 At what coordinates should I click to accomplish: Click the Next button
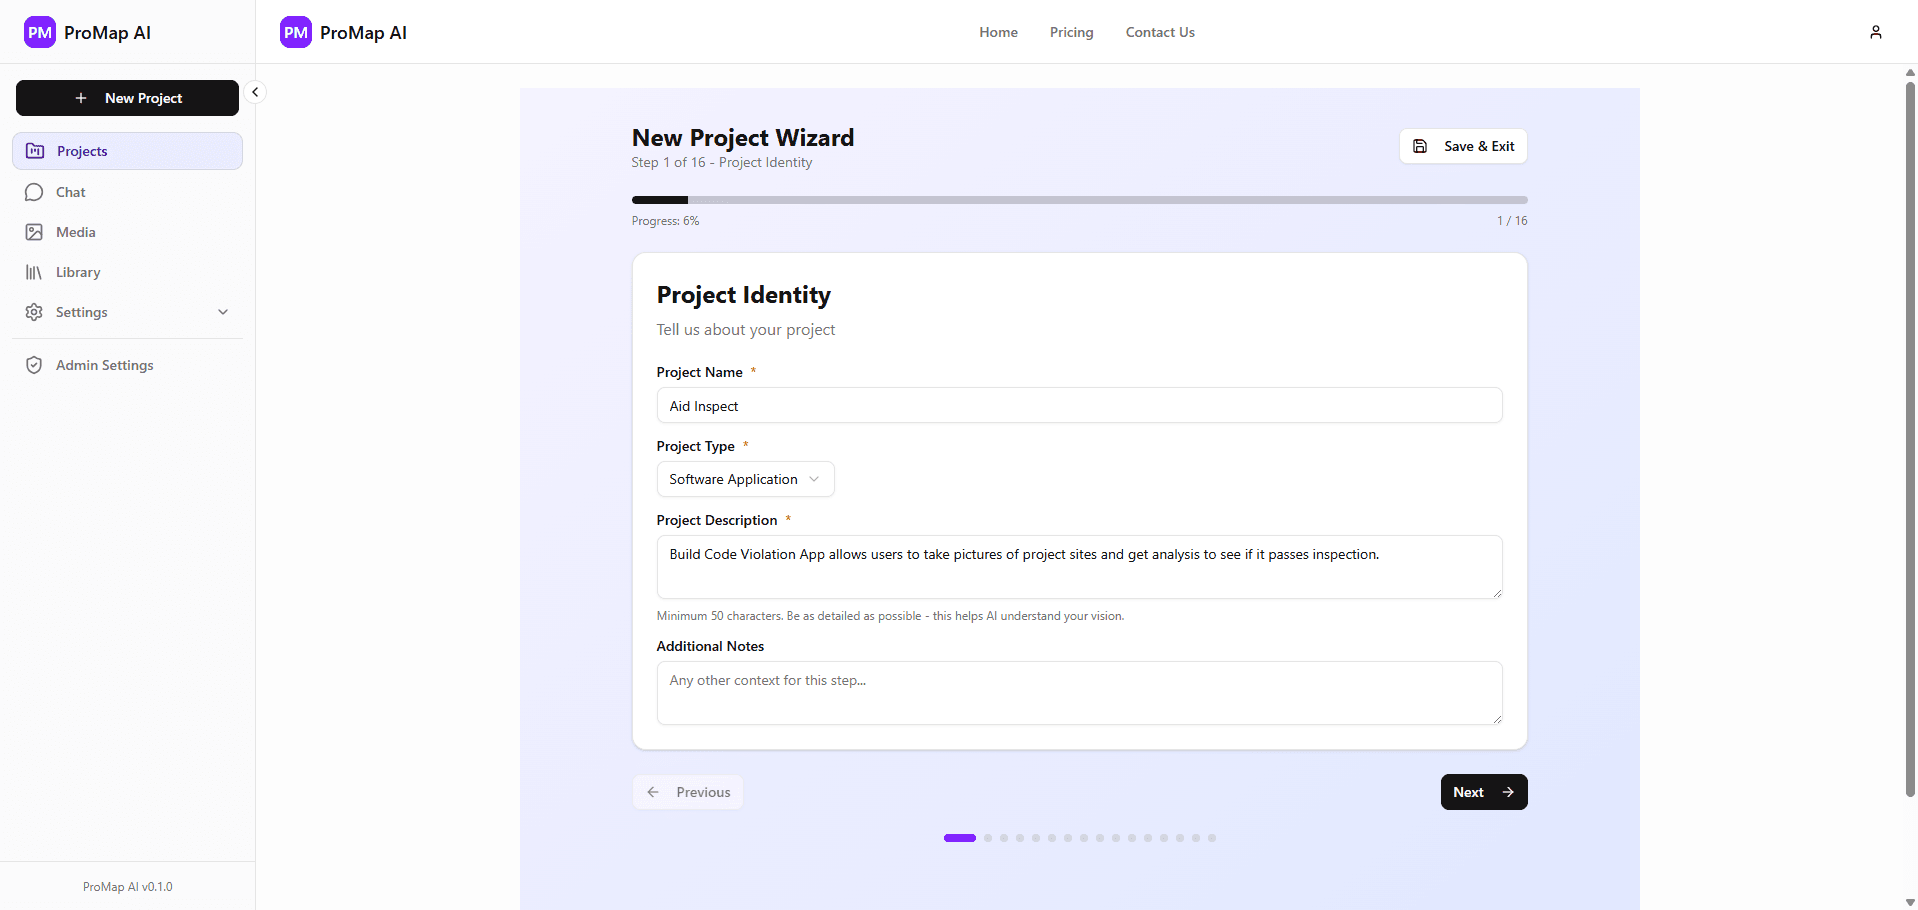tap(1483, 791)
